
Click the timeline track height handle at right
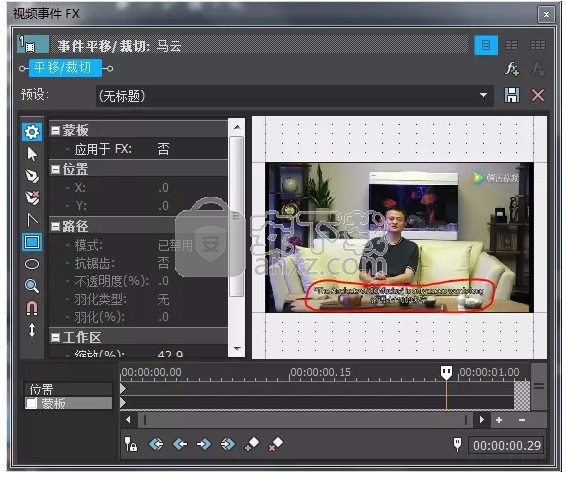tap(539, 386)
